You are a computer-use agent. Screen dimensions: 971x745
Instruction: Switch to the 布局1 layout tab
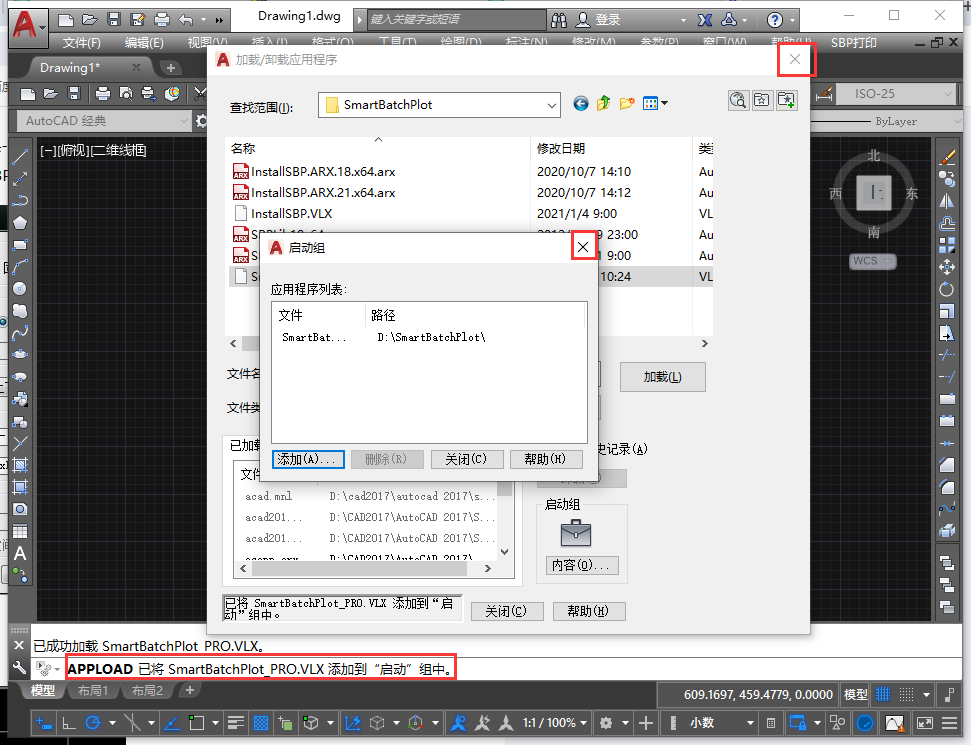click(93, 691)
